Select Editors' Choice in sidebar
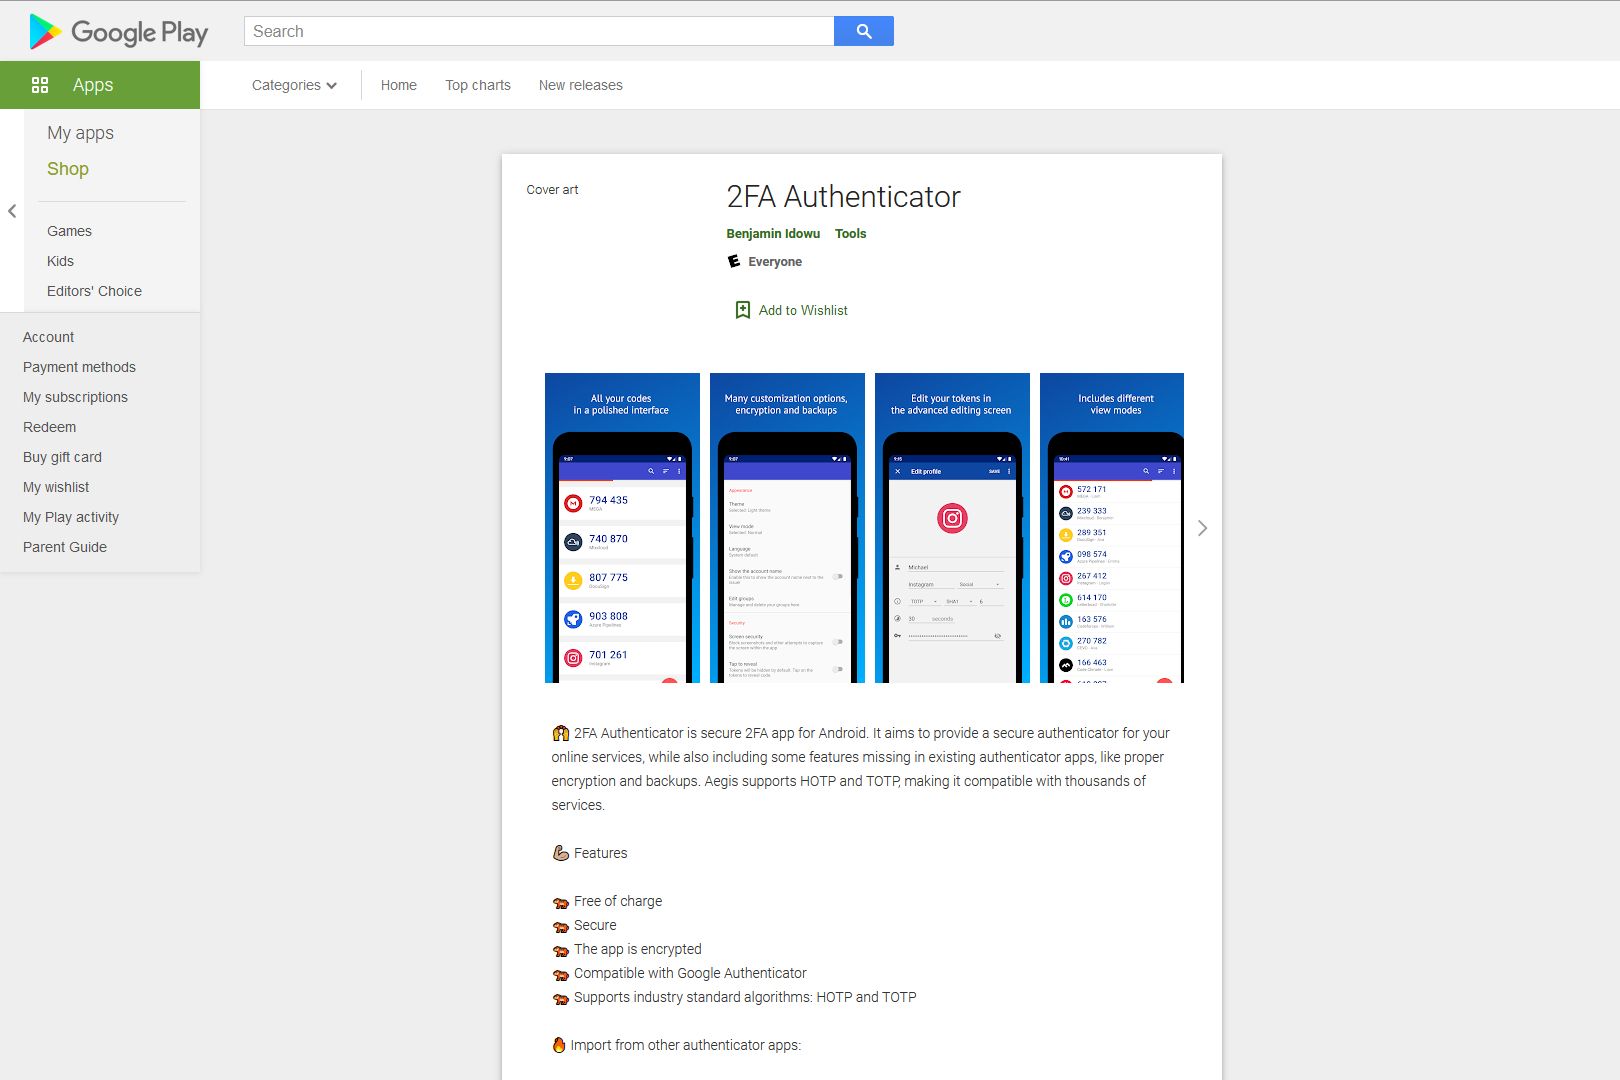 click(x=94, y=291)
